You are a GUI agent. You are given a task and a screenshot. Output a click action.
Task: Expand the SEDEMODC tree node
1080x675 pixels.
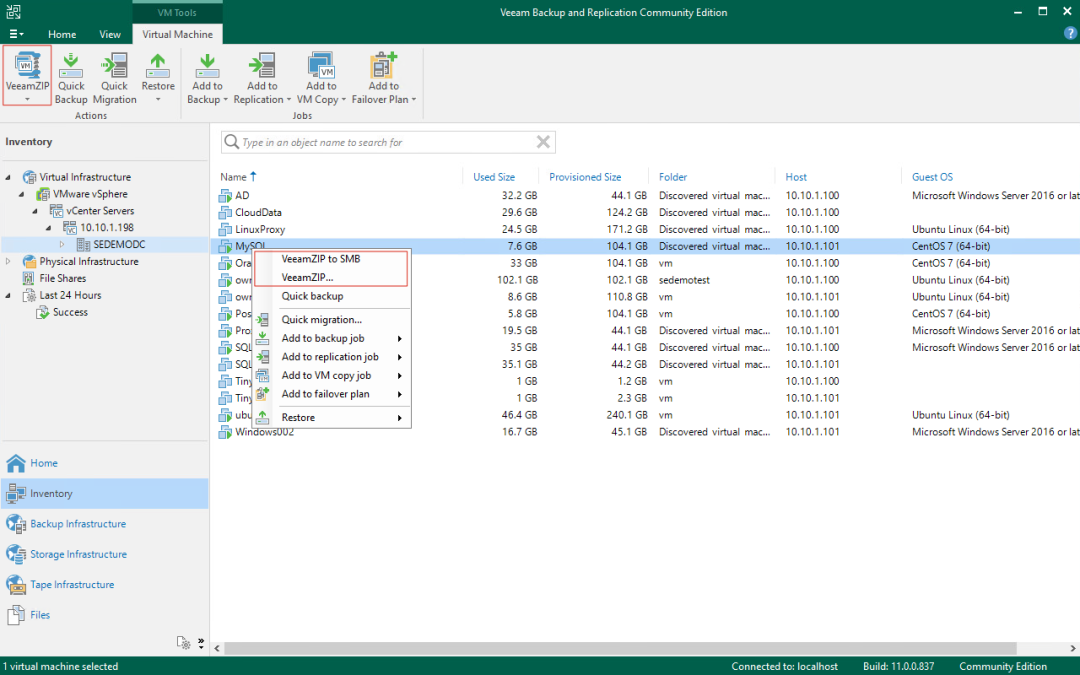pyautogui.click(x=62, y=245)
